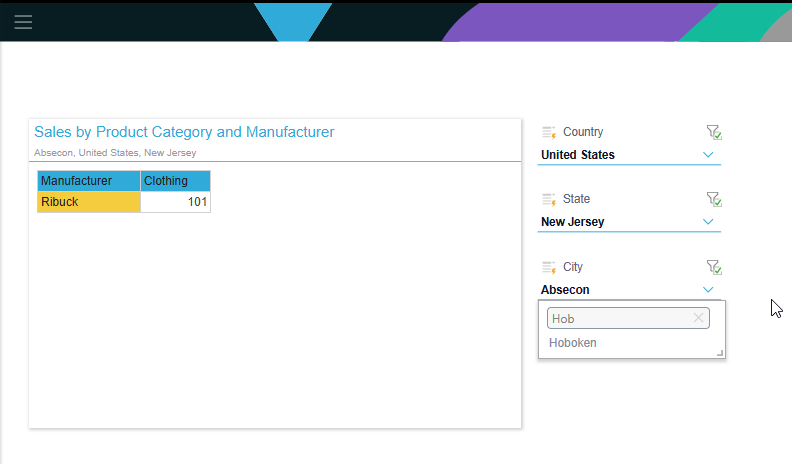Expand the State dropdown chevron
This screenshot has width=792, height=464.
tap(708, 222)
